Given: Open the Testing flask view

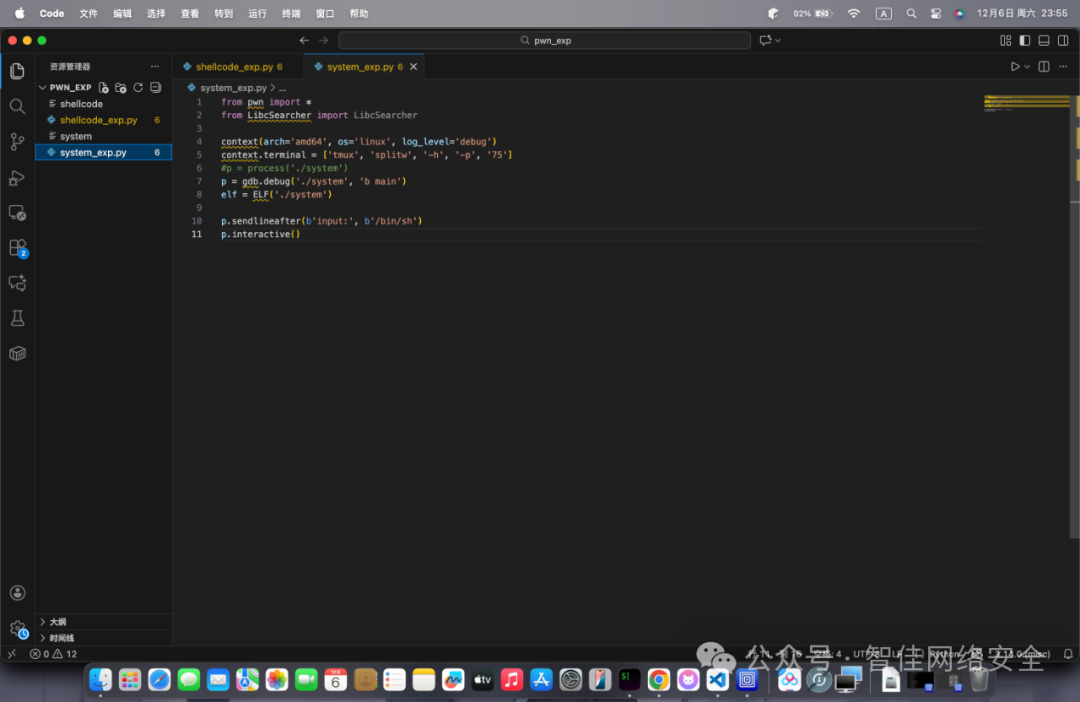Looking at the screenshot, I should point(17,318).
